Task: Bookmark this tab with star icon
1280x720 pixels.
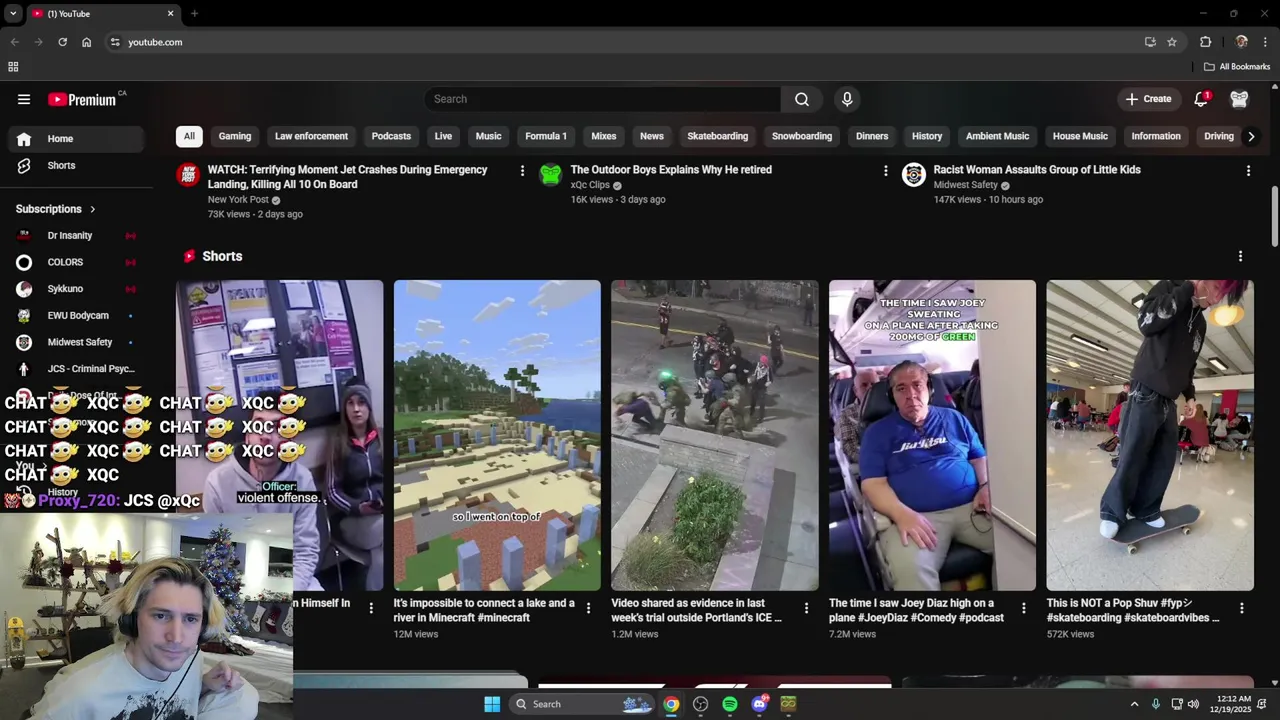Action: pyautogui.click(x=1172, y=42)
